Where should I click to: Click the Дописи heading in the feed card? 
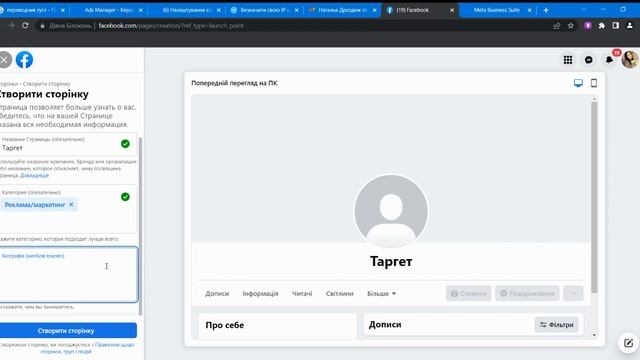pyautogui.click(x=385, y=324)
